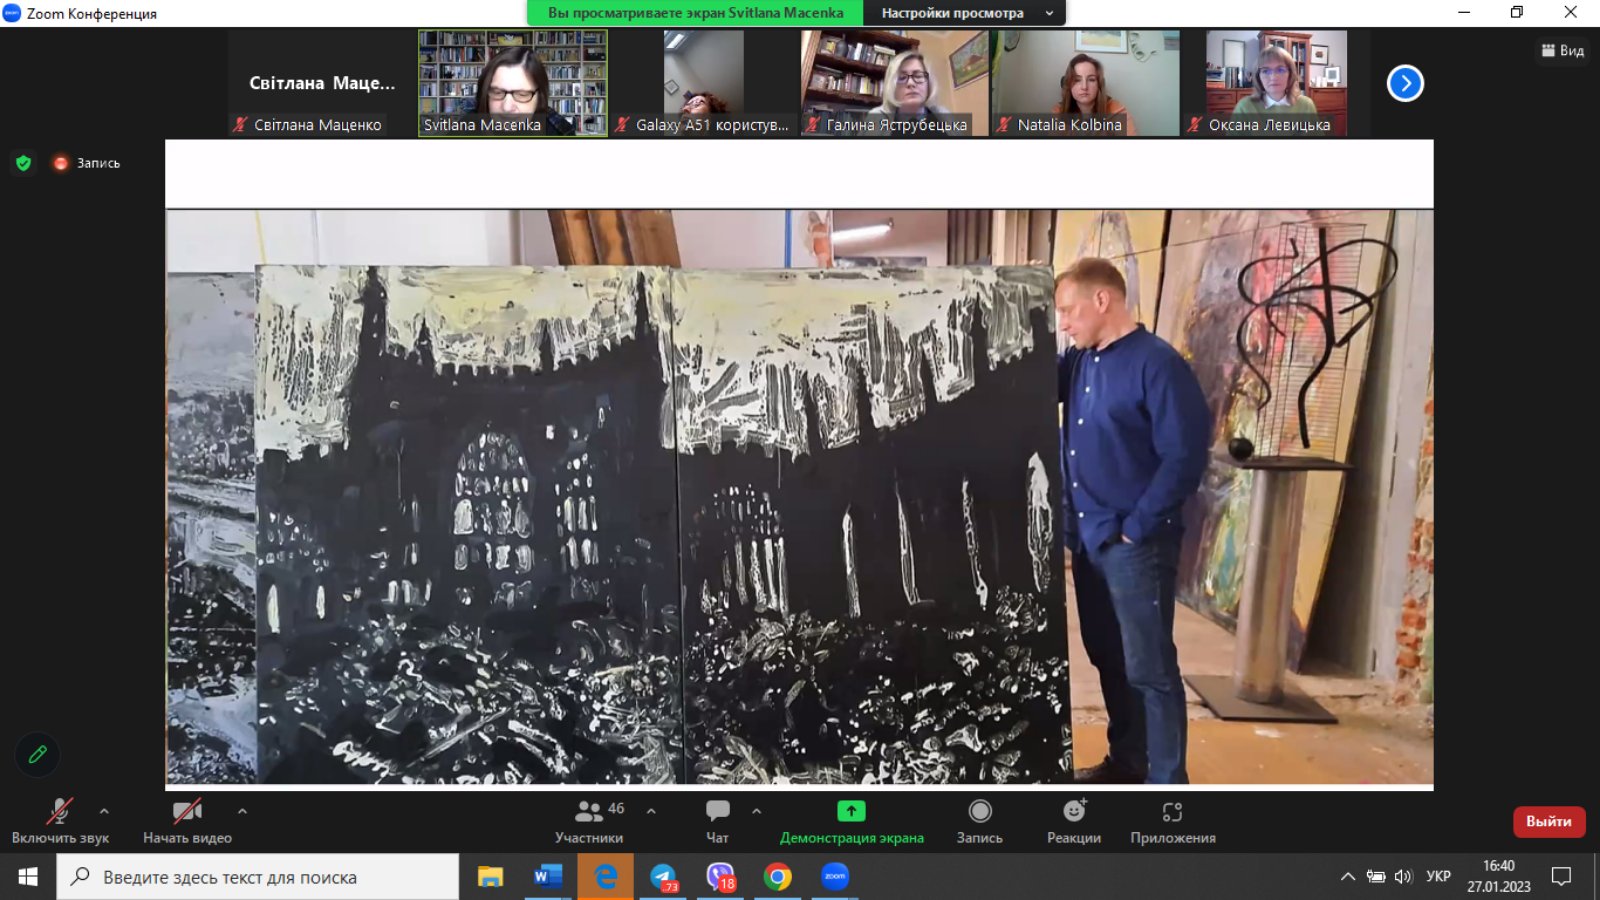This screenshot has height=900, width=1600.
Task: Start recording with the Запись button
Action: coord(979,821)
